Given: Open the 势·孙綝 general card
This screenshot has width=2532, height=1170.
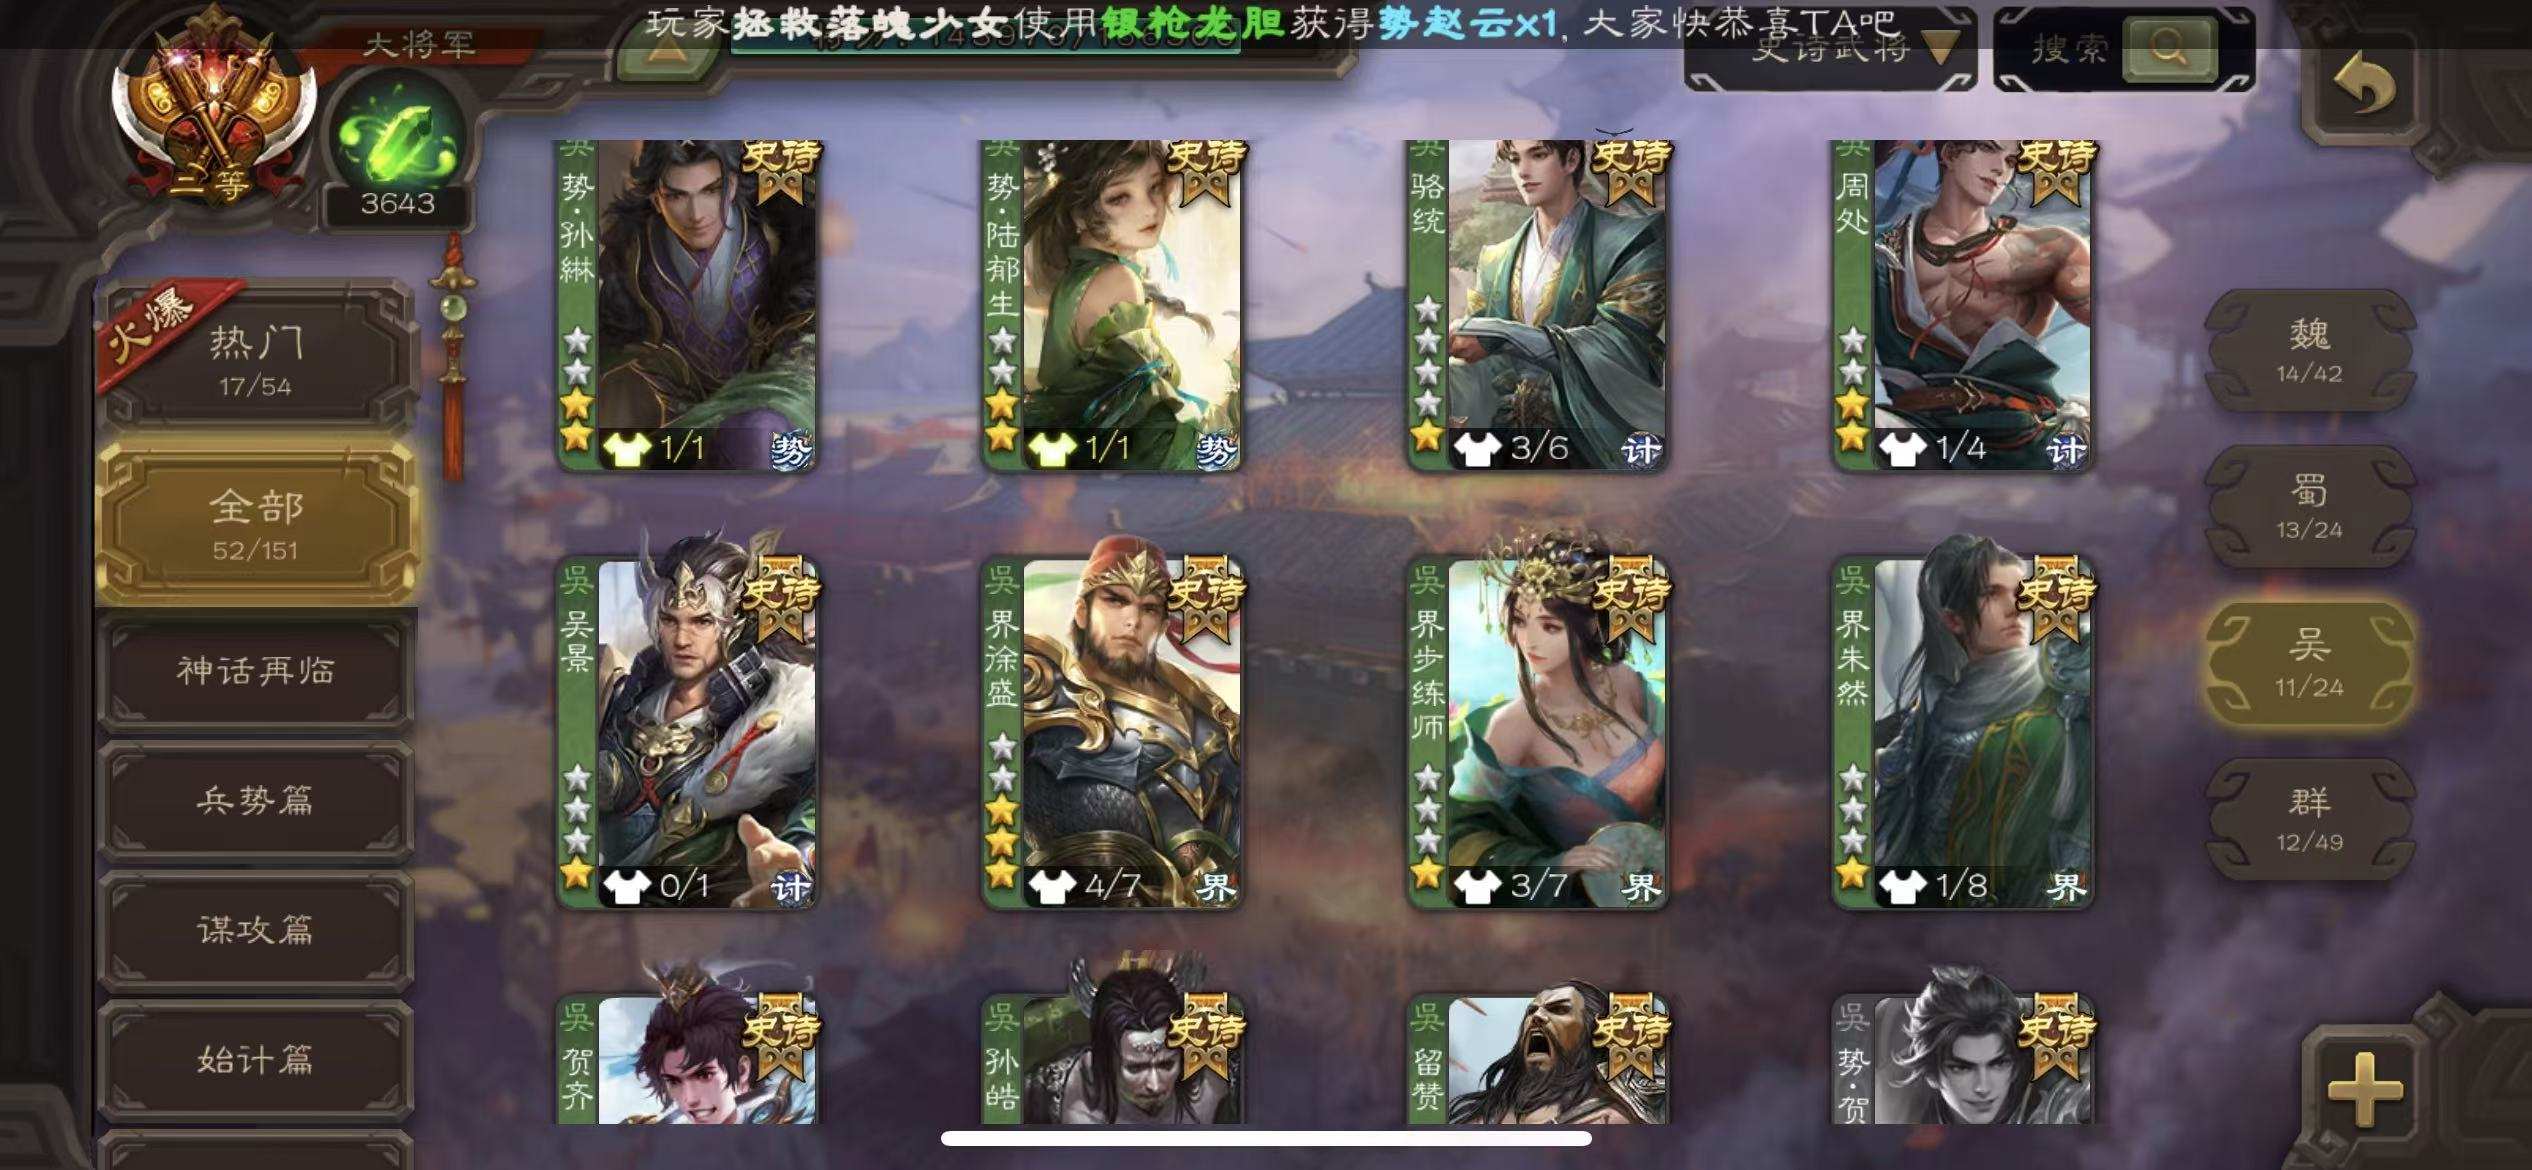Looking at the screenshot, I should tap(687, 305).
